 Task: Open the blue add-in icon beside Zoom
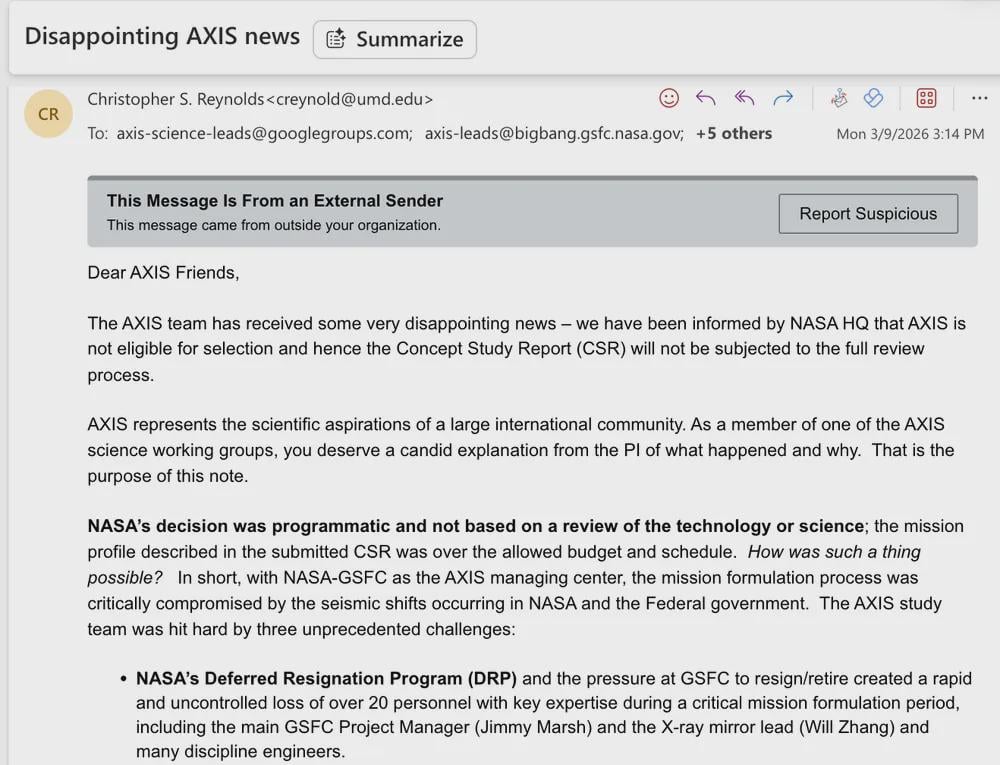click(874, 98)
